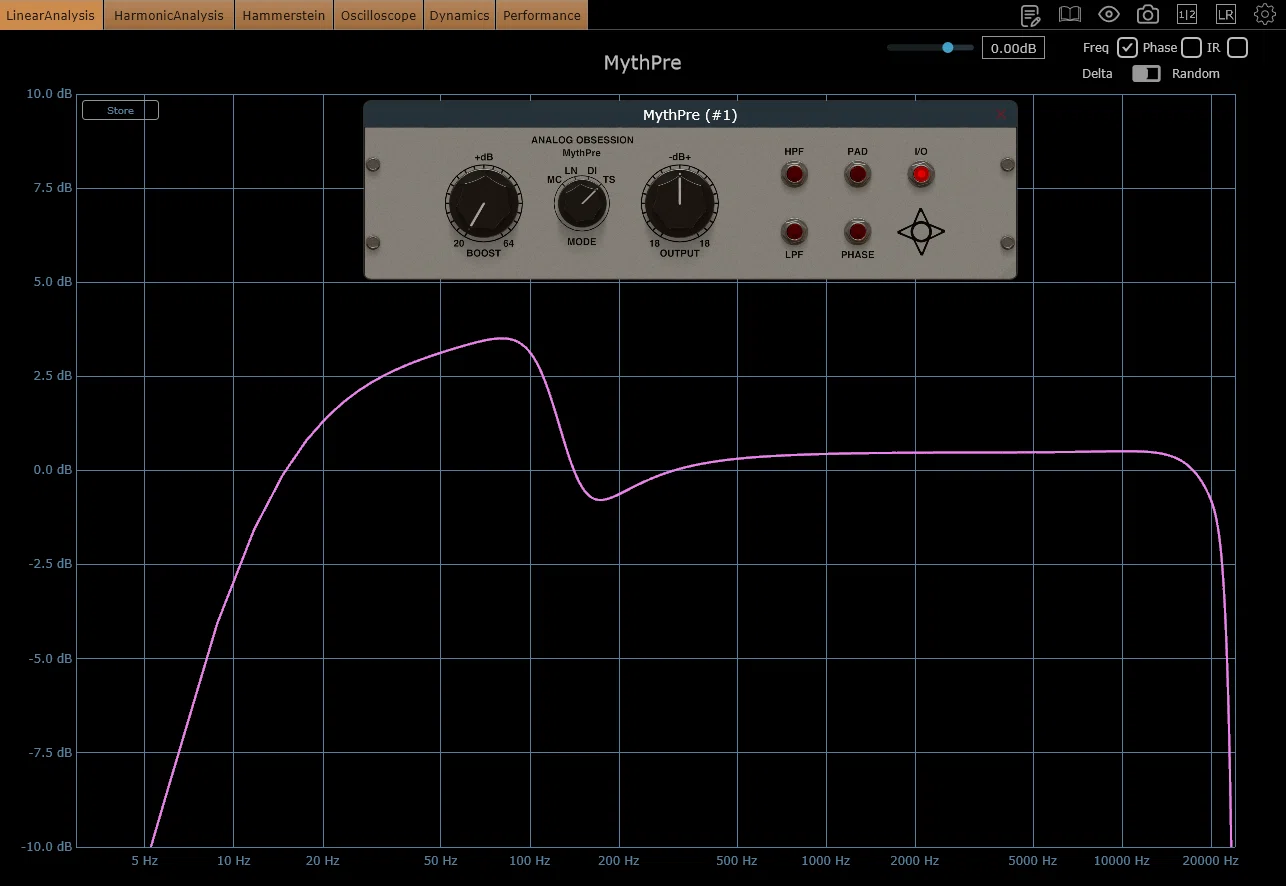Click the 1|2 channel compare icon
The width and height of the screenshot is (1286, 886).
1187,14
